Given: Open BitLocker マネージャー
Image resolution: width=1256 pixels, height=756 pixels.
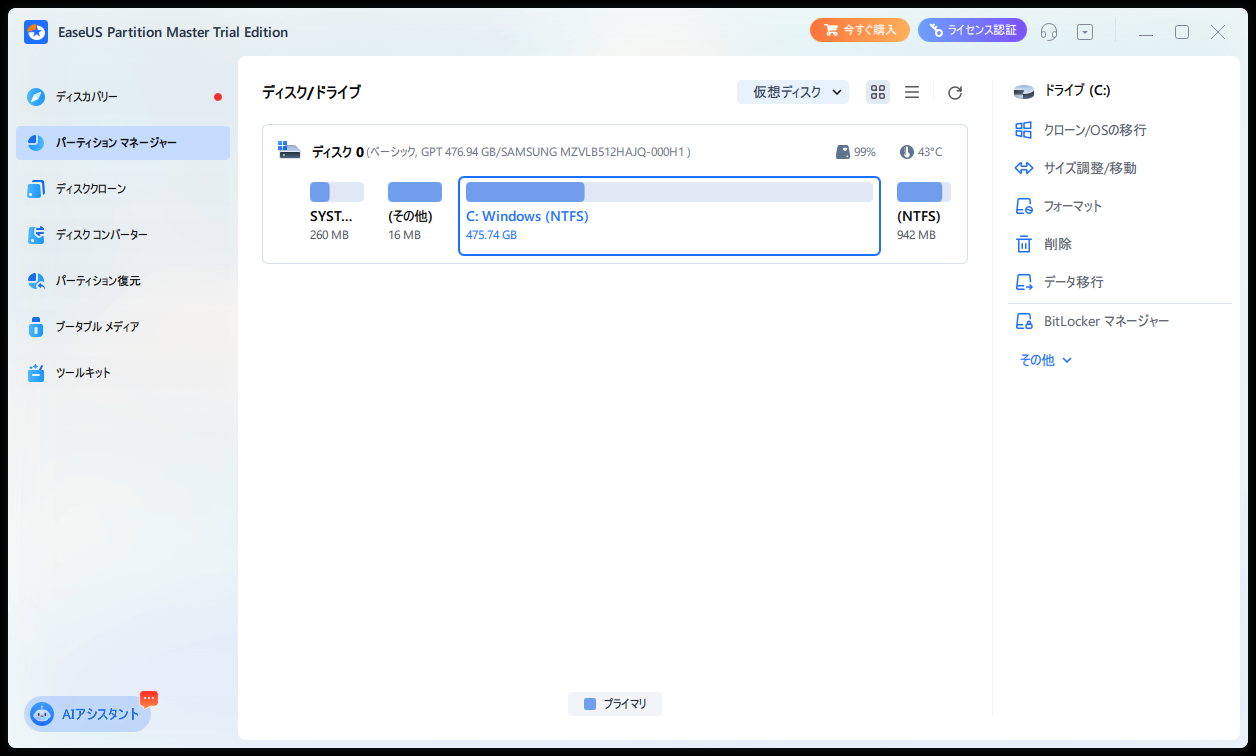Looking at the screenshot, I should click(1106, 321).
